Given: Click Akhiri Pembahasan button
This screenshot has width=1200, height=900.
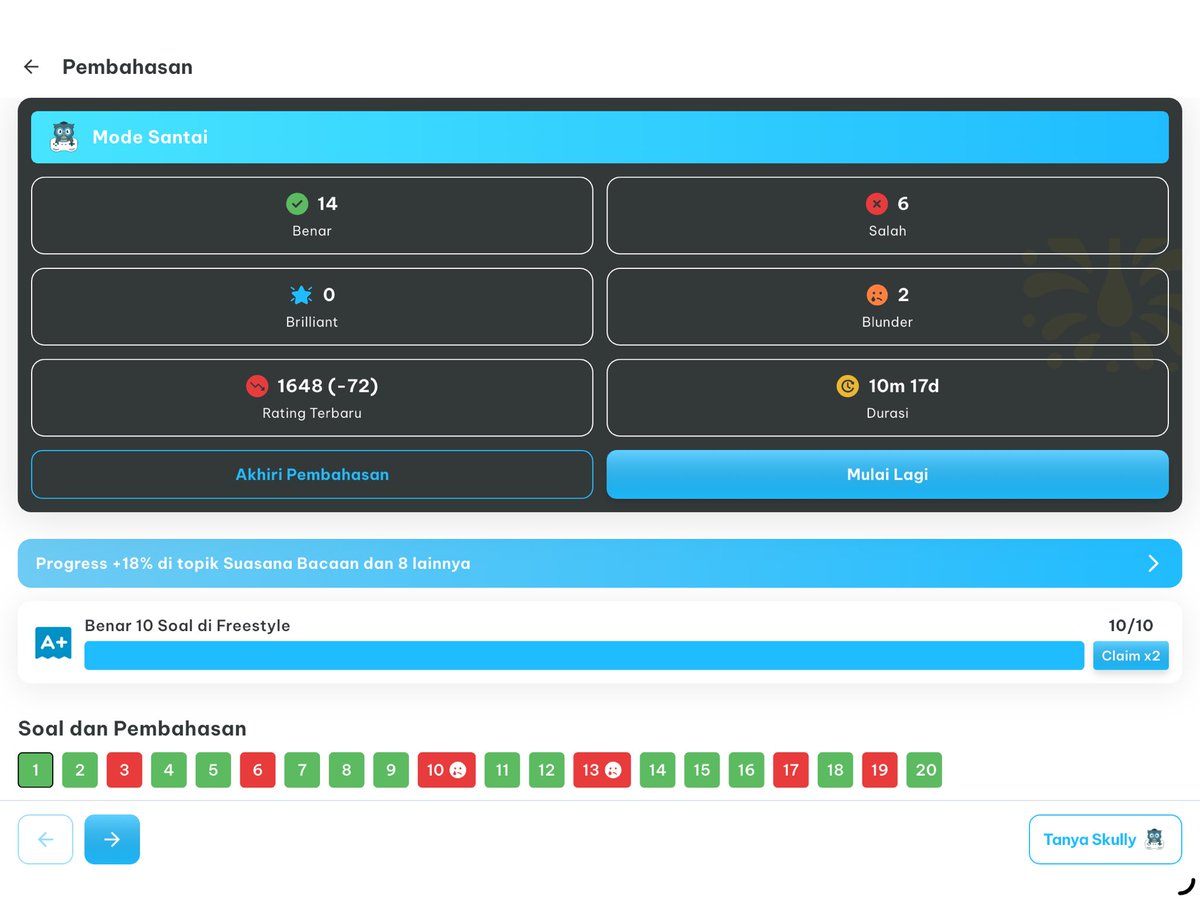Looking at the screenshot, I should (x=312, y=474).
